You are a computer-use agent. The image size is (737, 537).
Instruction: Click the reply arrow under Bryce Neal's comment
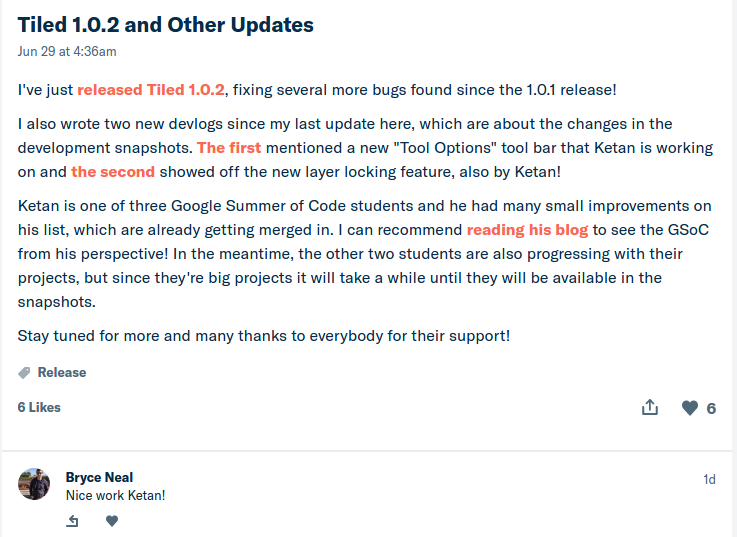tap(72, 521)
